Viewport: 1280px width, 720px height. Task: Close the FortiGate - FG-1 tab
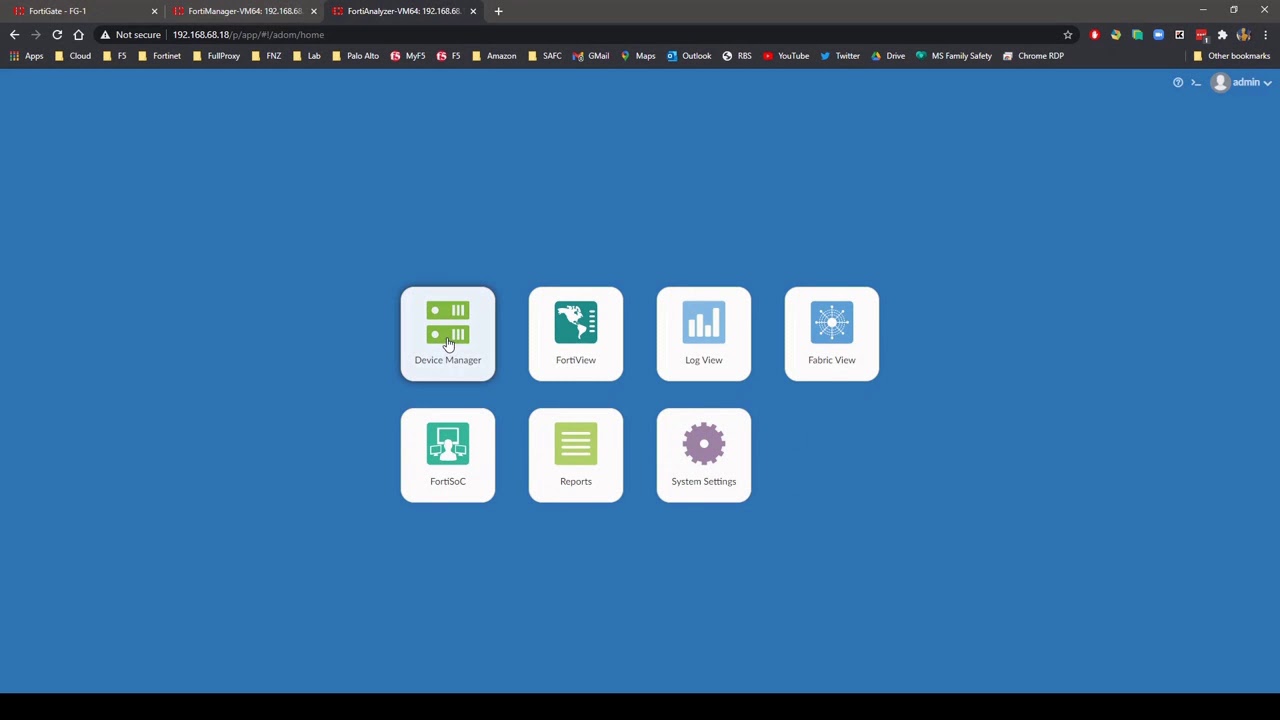[x=154, y=11]
